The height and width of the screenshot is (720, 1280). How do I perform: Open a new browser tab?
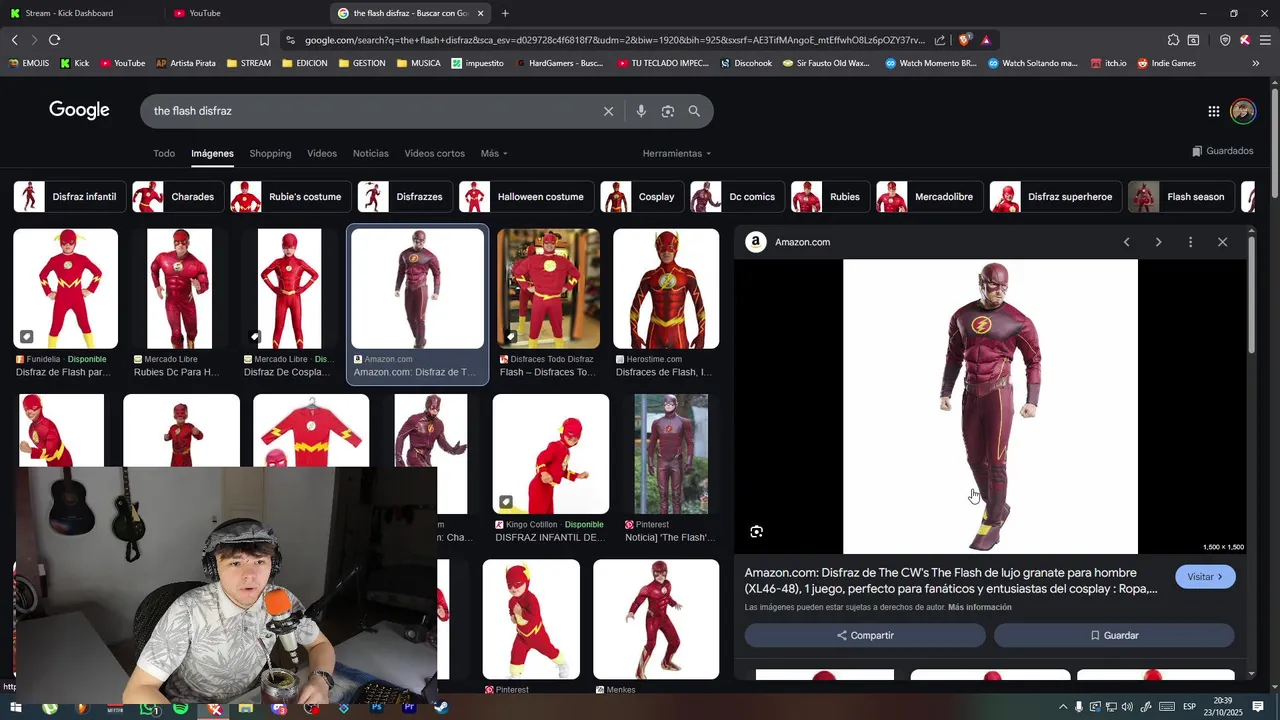click(505, 13)
